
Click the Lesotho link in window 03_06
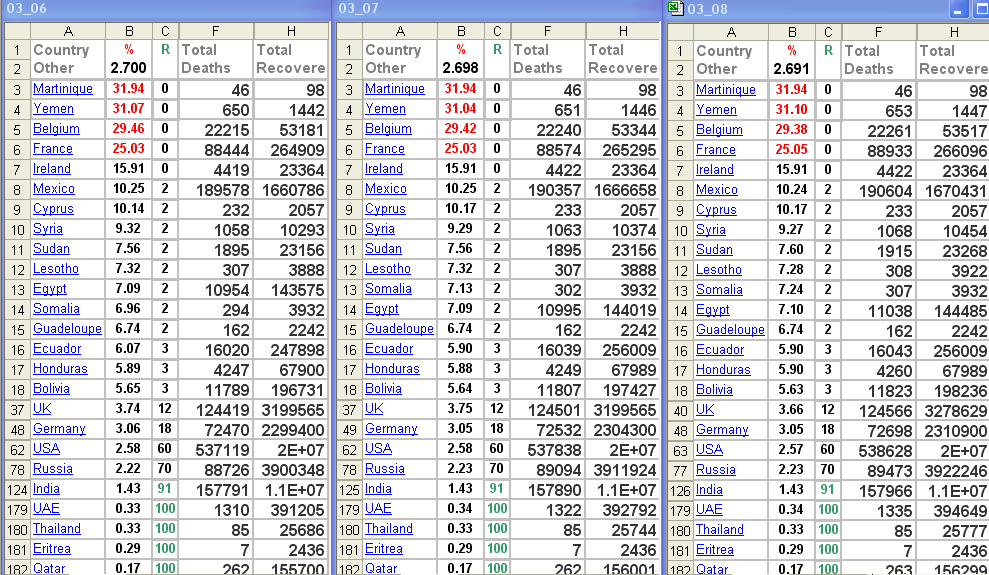[56, 269]
